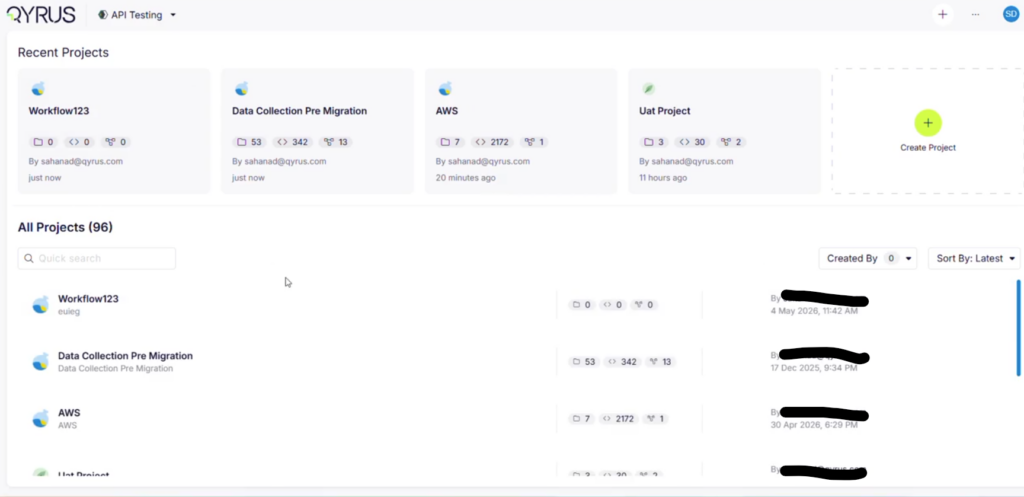1024x497 pixels.
Task: Click the 13 workflows badge on card
Action: [336, 142]
